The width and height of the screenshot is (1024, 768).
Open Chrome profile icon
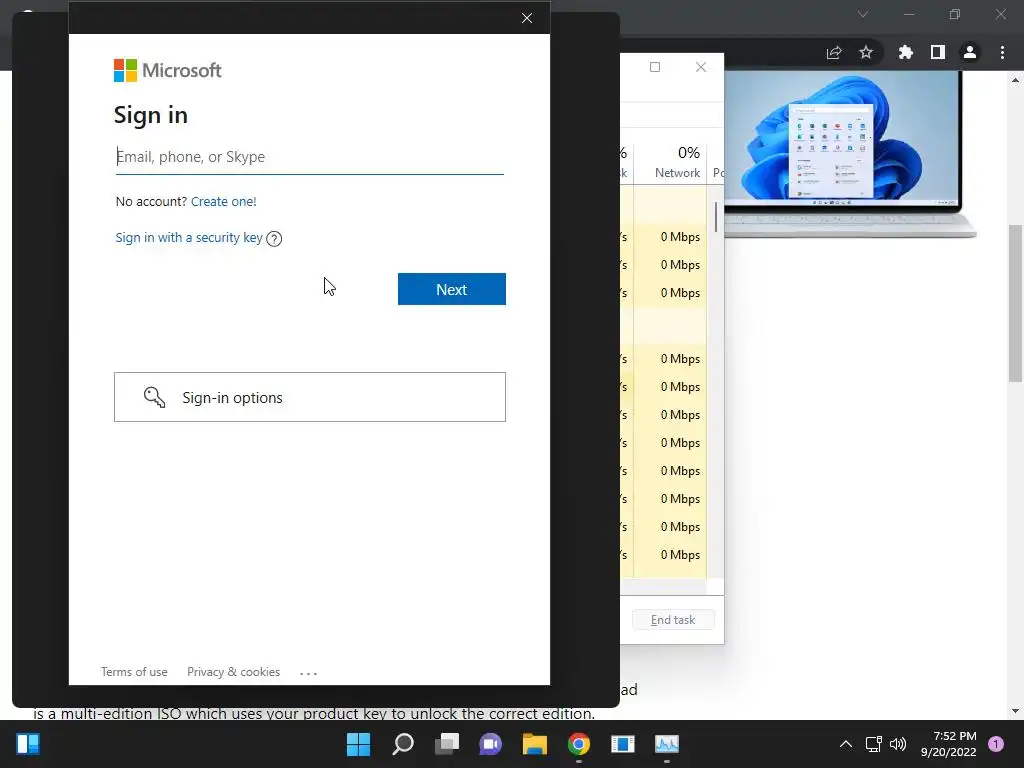coord(970,52)
